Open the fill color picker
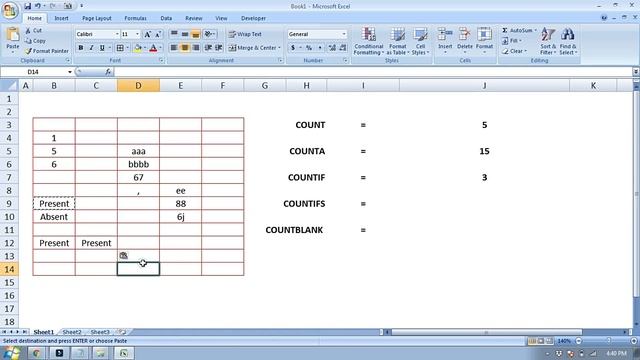 (x=138, y=48)
